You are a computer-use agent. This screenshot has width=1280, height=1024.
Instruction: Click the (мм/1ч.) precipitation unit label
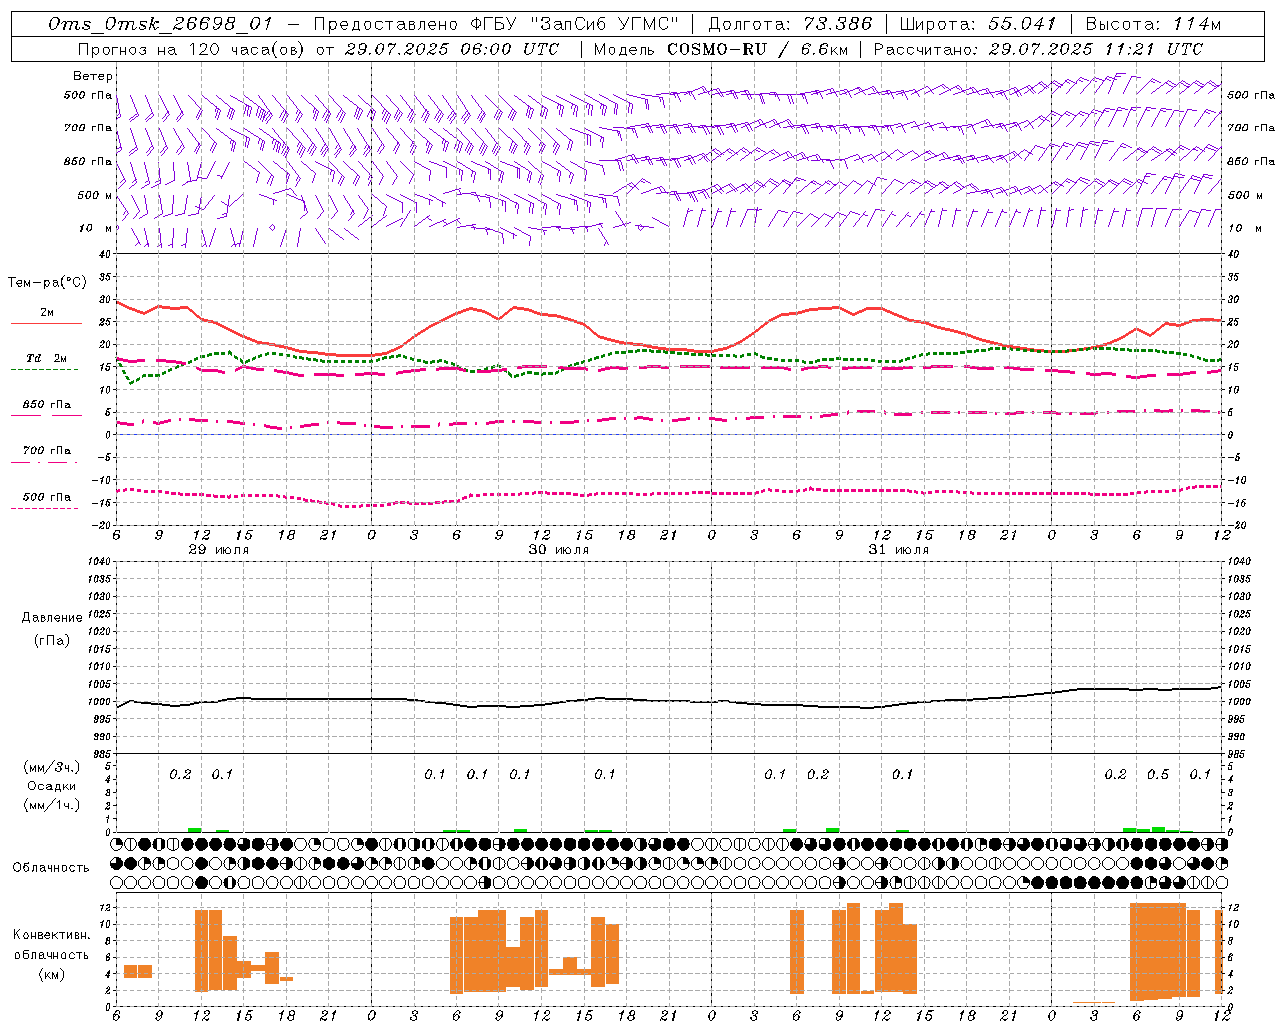pos(52,805)
